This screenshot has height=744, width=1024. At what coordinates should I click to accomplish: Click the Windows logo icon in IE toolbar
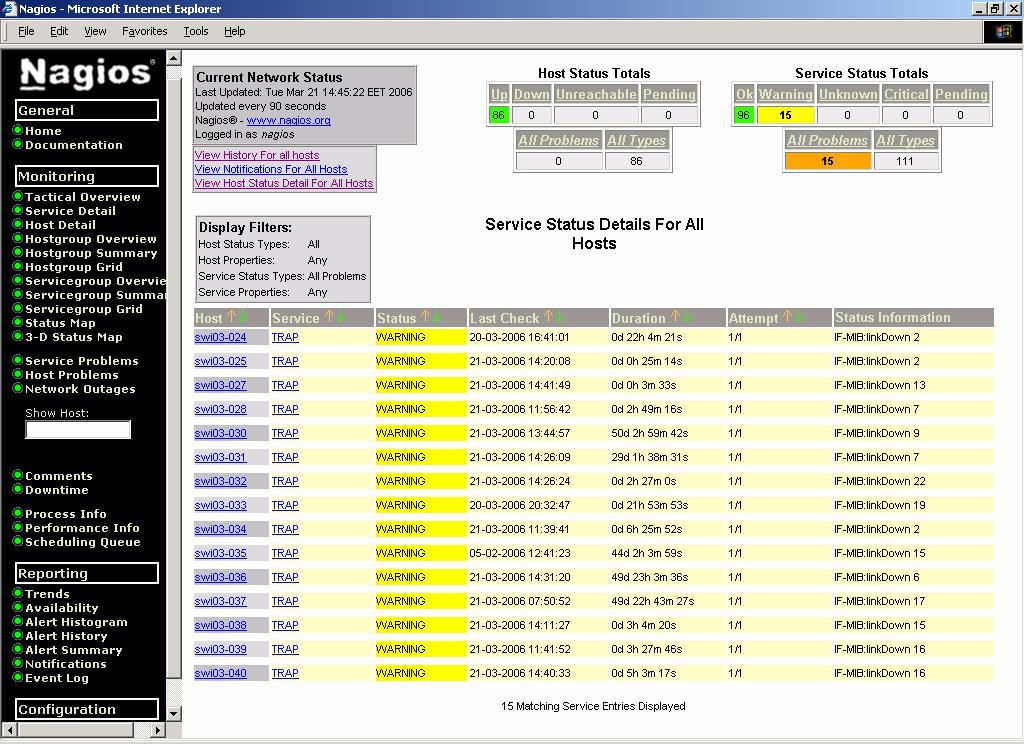pos(1002,32)
